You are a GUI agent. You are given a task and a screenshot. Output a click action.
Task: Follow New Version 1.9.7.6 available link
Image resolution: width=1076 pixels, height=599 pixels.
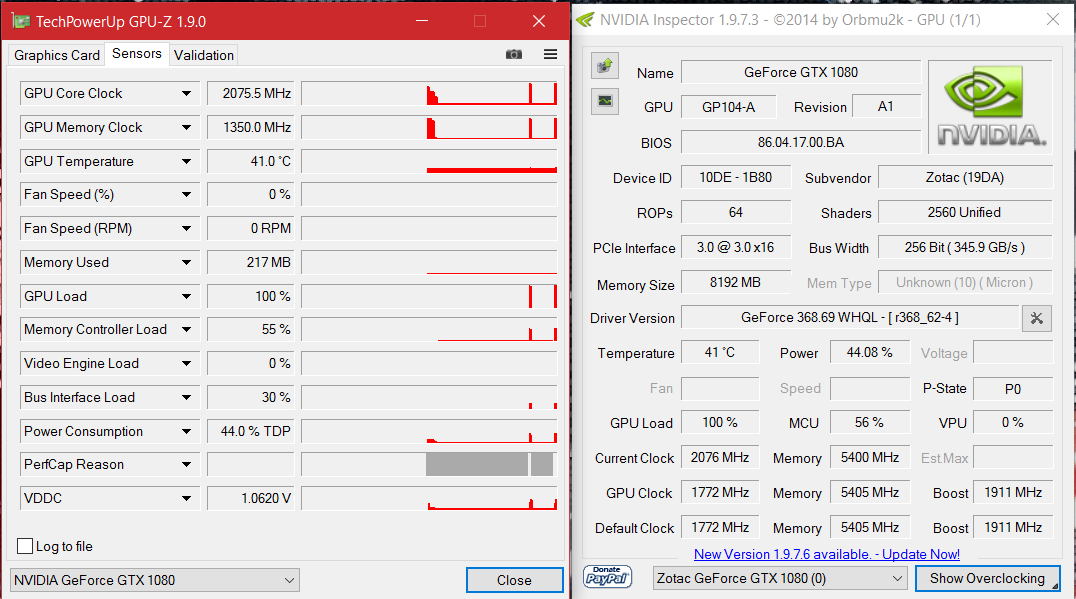pyautogui.click(x=826, y=554)
